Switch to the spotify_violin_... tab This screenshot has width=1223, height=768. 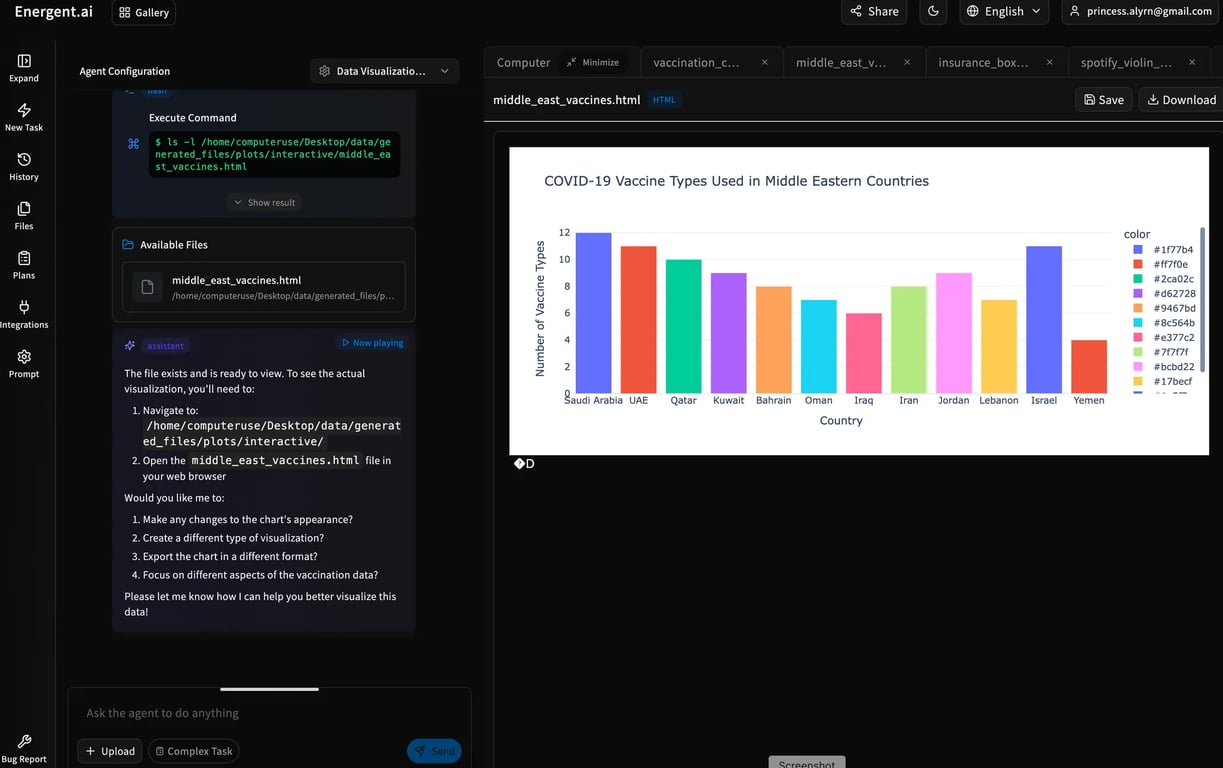(1126, 62)
